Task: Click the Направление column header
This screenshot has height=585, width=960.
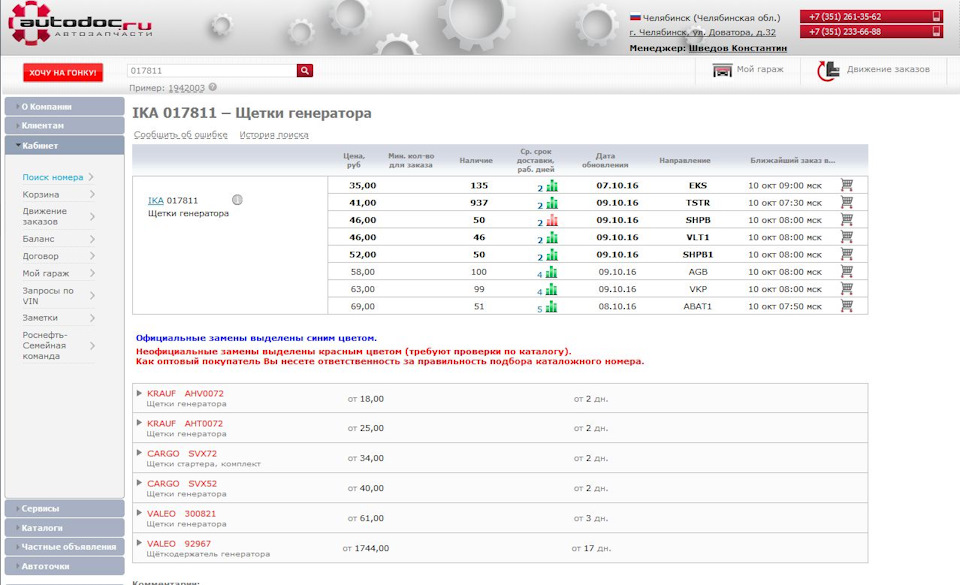Action: [x=685, y=160]
